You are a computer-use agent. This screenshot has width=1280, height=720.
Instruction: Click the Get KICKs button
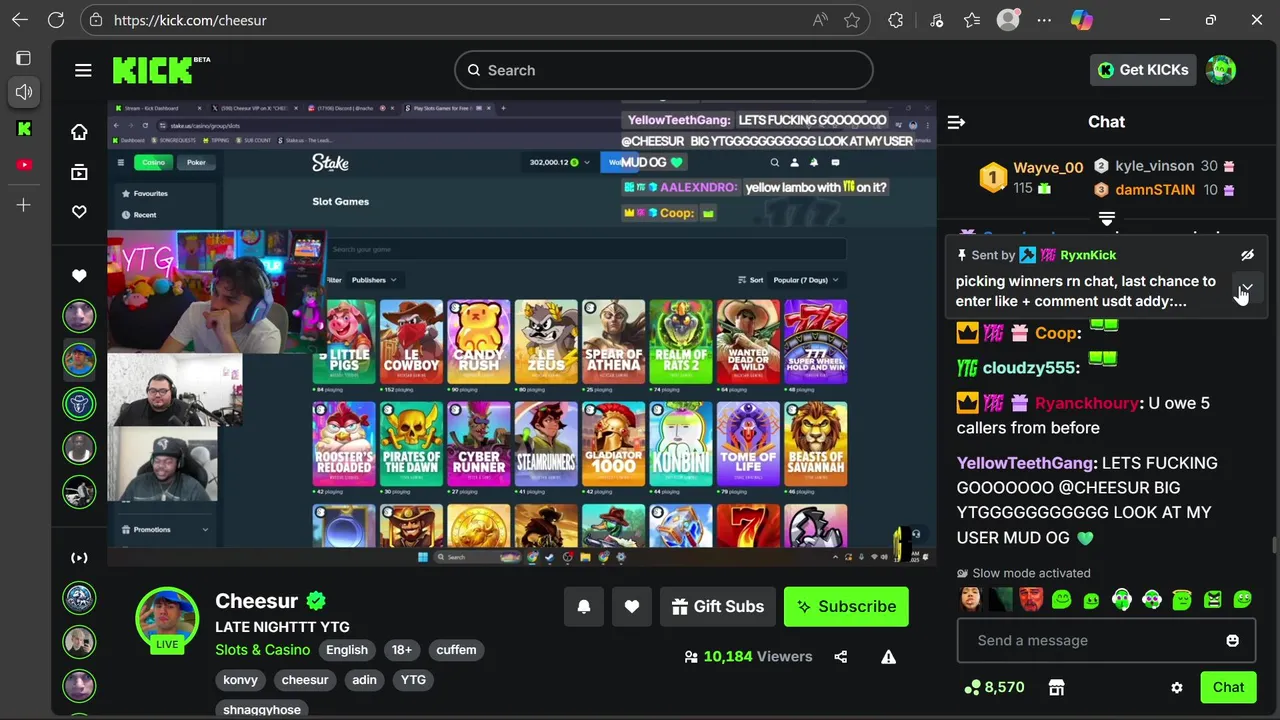point(1143,70)
